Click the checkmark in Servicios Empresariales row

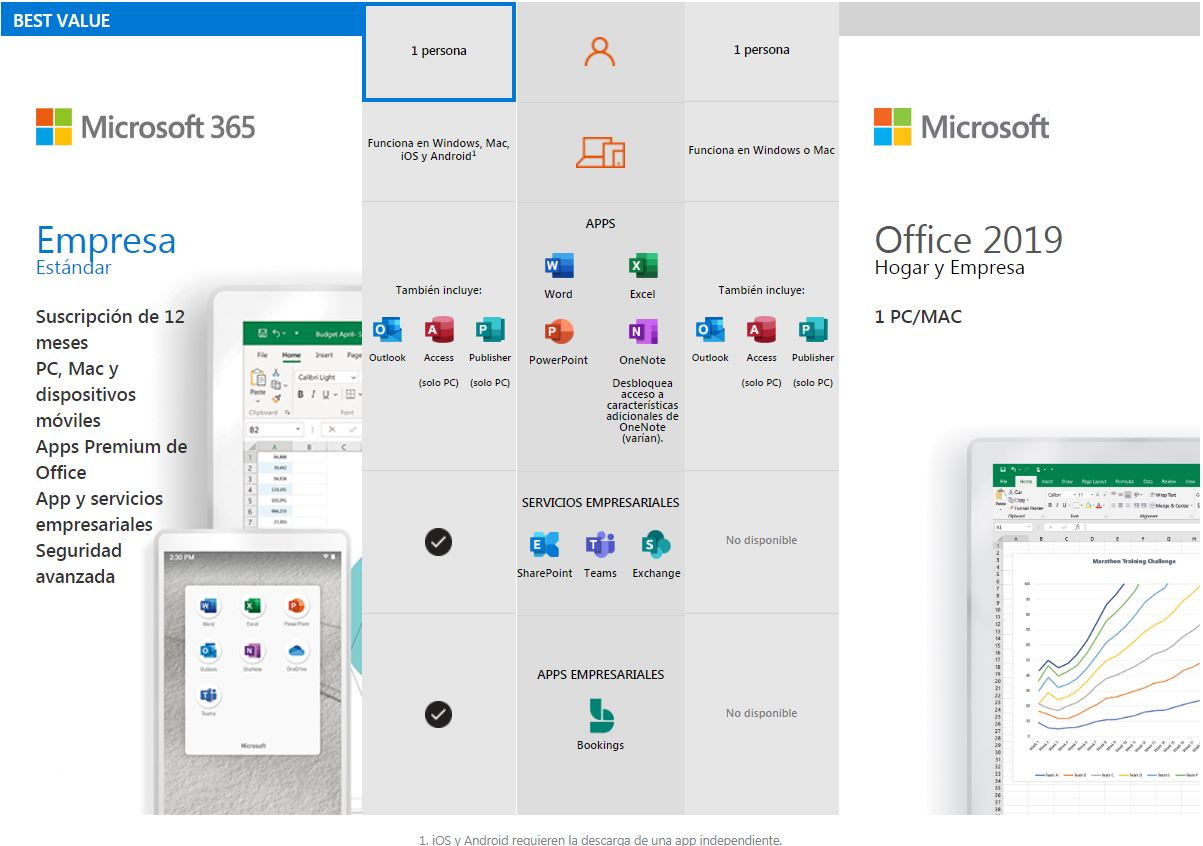click(x=438, y=542)
